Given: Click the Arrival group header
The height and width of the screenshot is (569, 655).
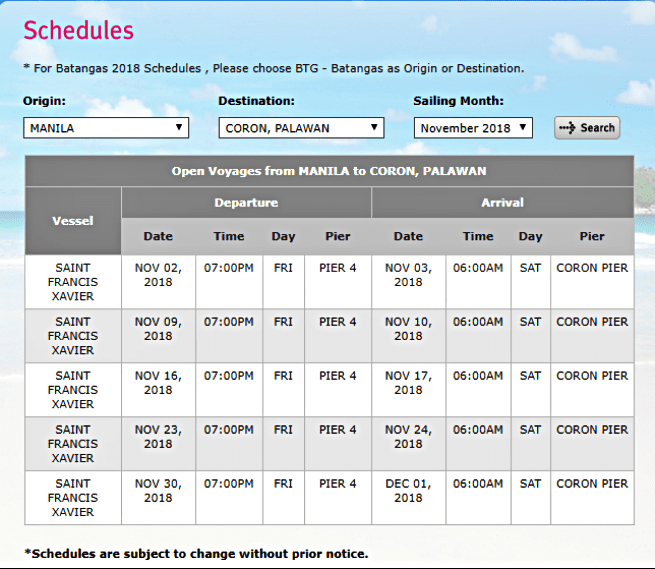Looking at the screenshot, I should (502, 202).
